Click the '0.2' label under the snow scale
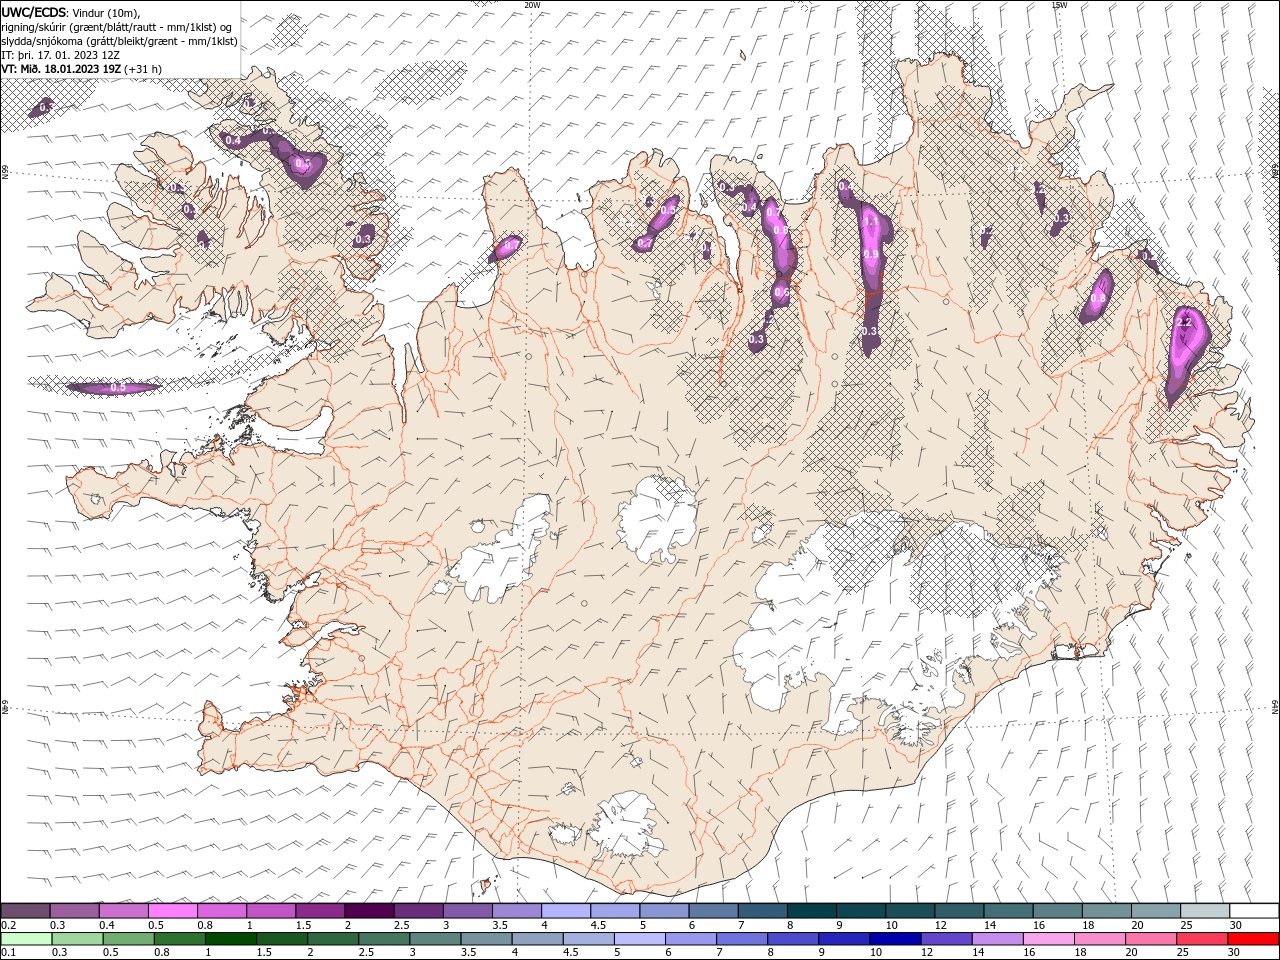1280x960 pixels. pyautogui.click(x=9, y=925)
